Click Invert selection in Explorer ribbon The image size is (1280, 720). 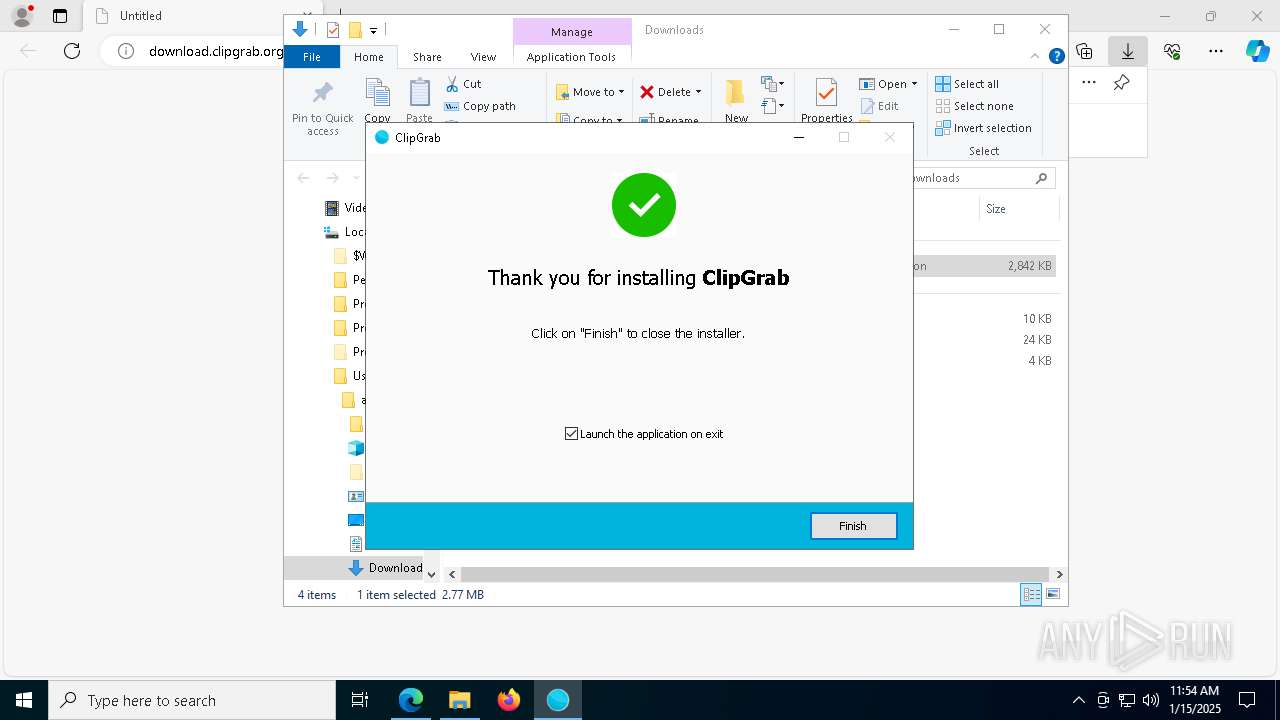click(x=984, y=128)
